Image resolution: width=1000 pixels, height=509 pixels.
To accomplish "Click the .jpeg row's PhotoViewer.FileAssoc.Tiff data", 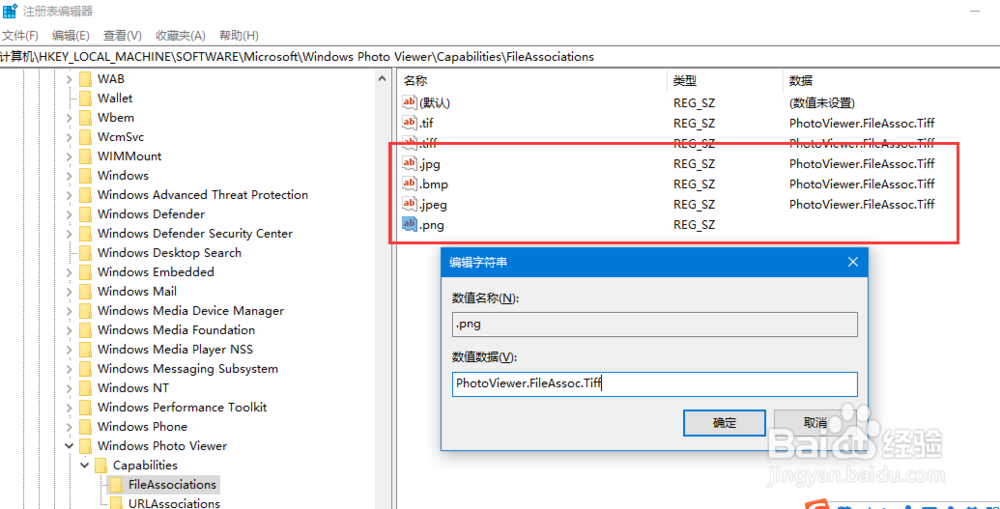I will tap(862, 204).
